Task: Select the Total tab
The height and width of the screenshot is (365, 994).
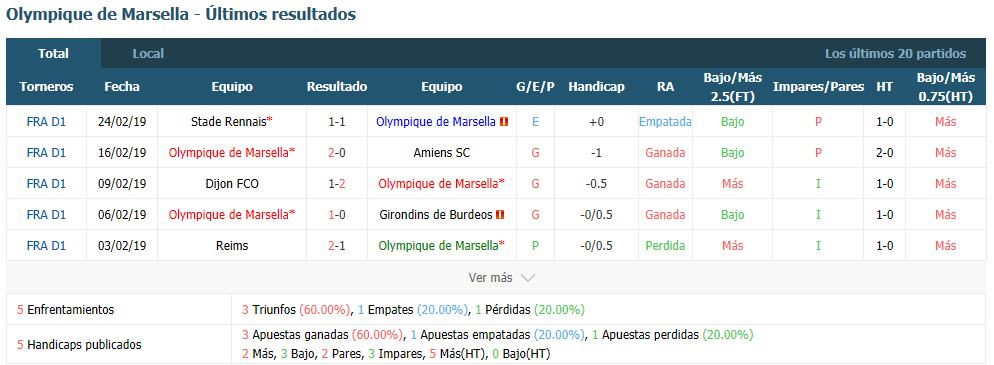Action: [x=53, y=54]
